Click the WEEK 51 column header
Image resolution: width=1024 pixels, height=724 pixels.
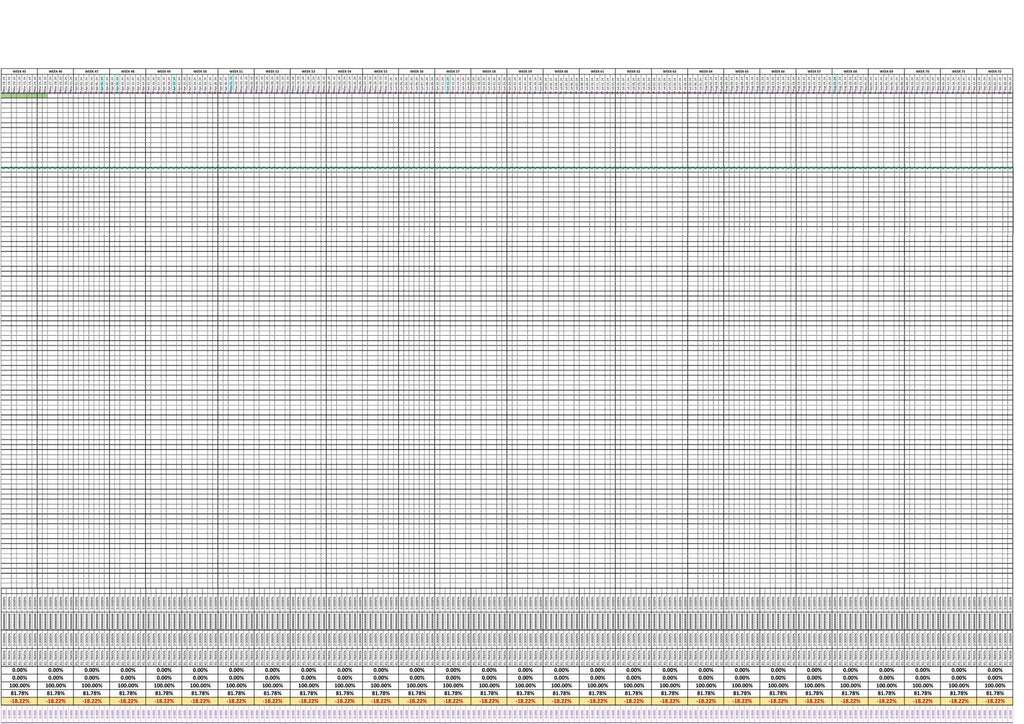click(x=236, y=71)
